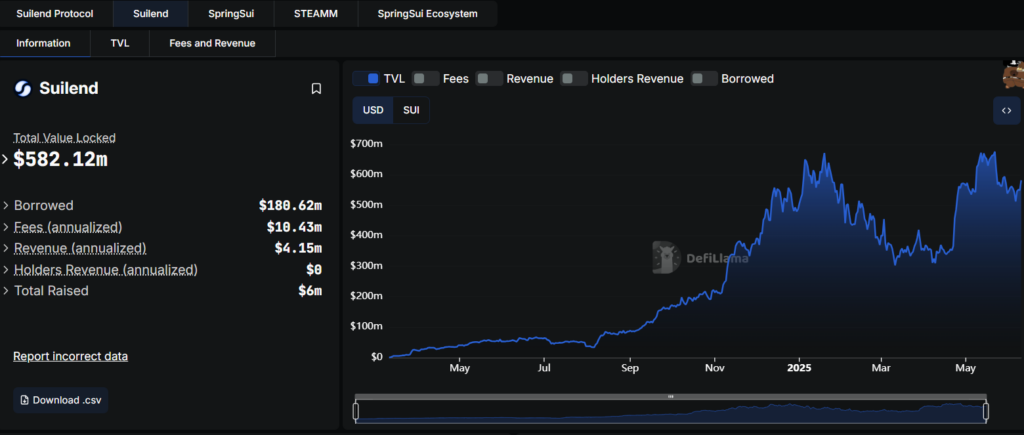Click the $180.62m borrowed value
This screenshot has height=435, width=1024.
click(x=290, y=206)
